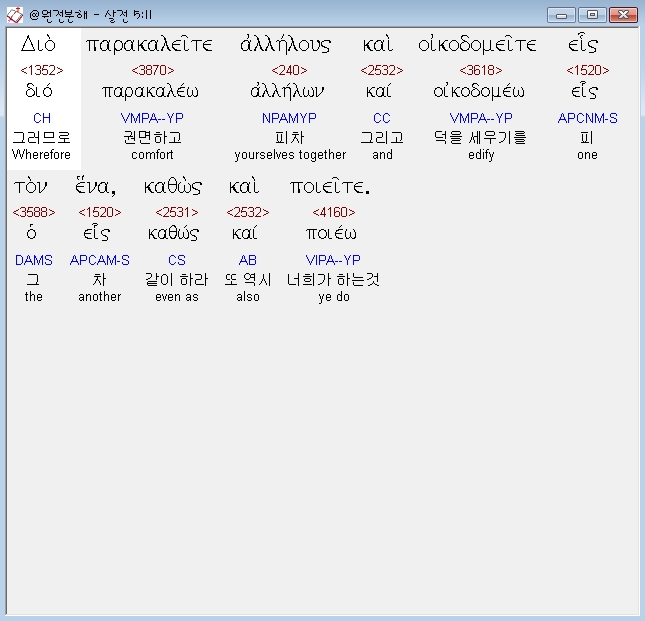
Task: Click the Korean gloss 같이 하라
Action: tap(176, 280)
